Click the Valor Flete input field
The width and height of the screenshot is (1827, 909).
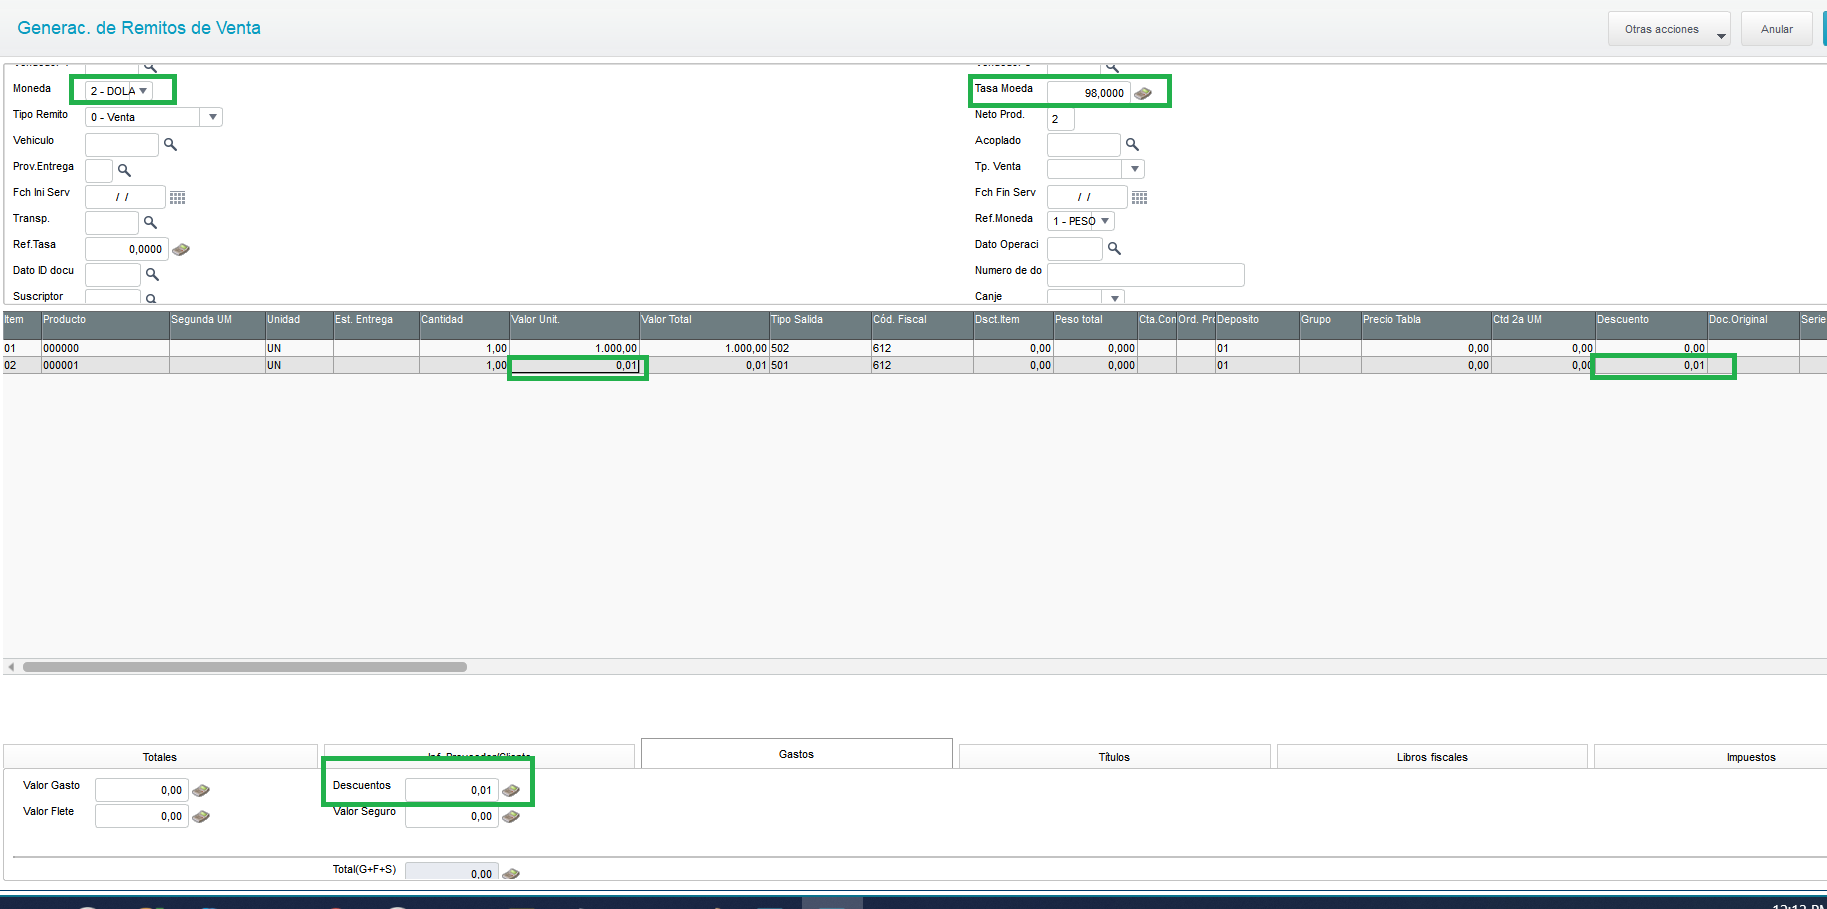141,816
